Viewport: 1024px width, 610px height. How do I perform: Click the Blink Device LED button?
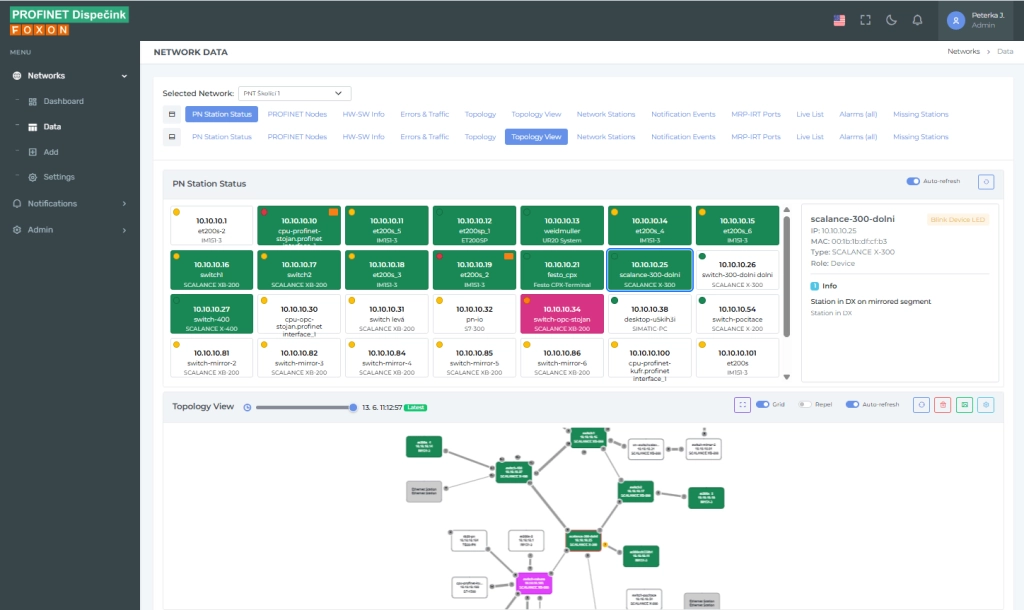coord(957,219)
